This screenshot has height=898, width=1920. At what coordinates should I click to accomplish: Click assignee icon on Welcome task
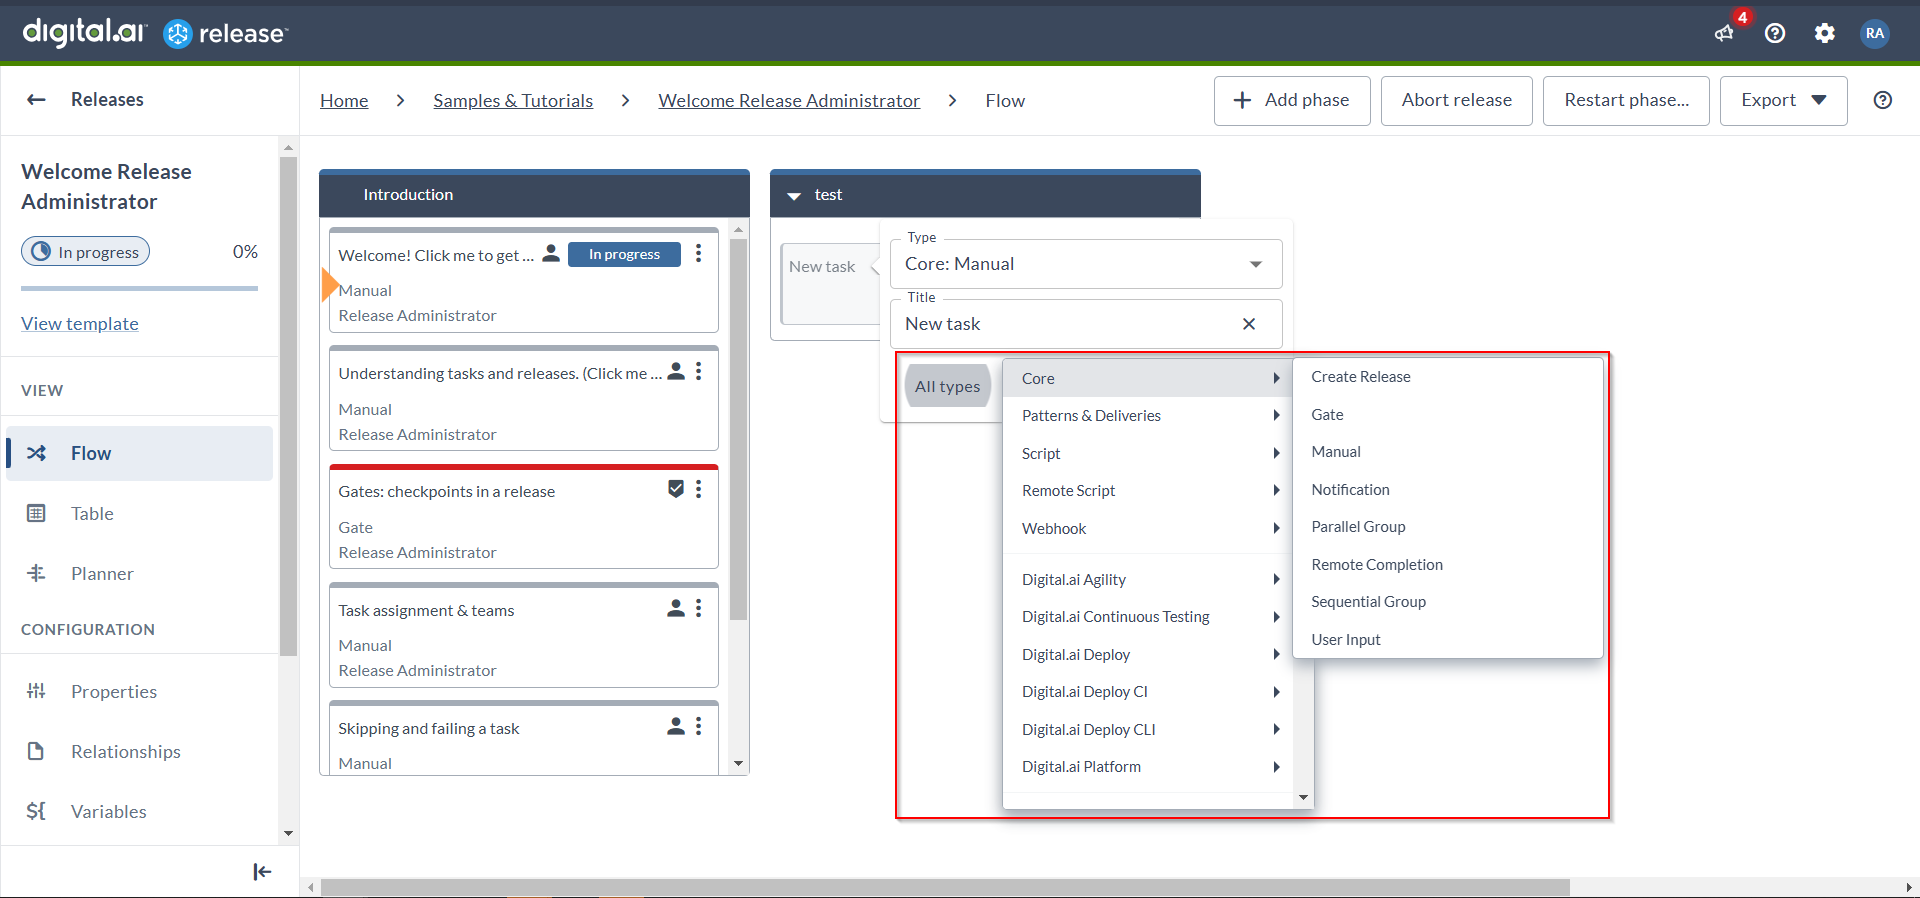pos(551,254)
